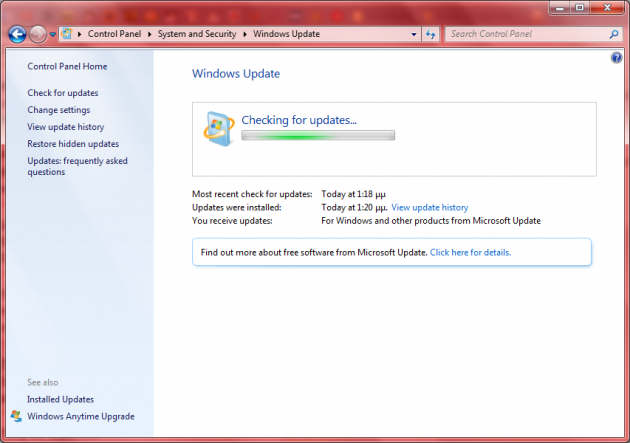This screenshot has width=630, height=443.
Task: Open Restore hidden updates
Action: pyautogui.click(x=73, y=144)
